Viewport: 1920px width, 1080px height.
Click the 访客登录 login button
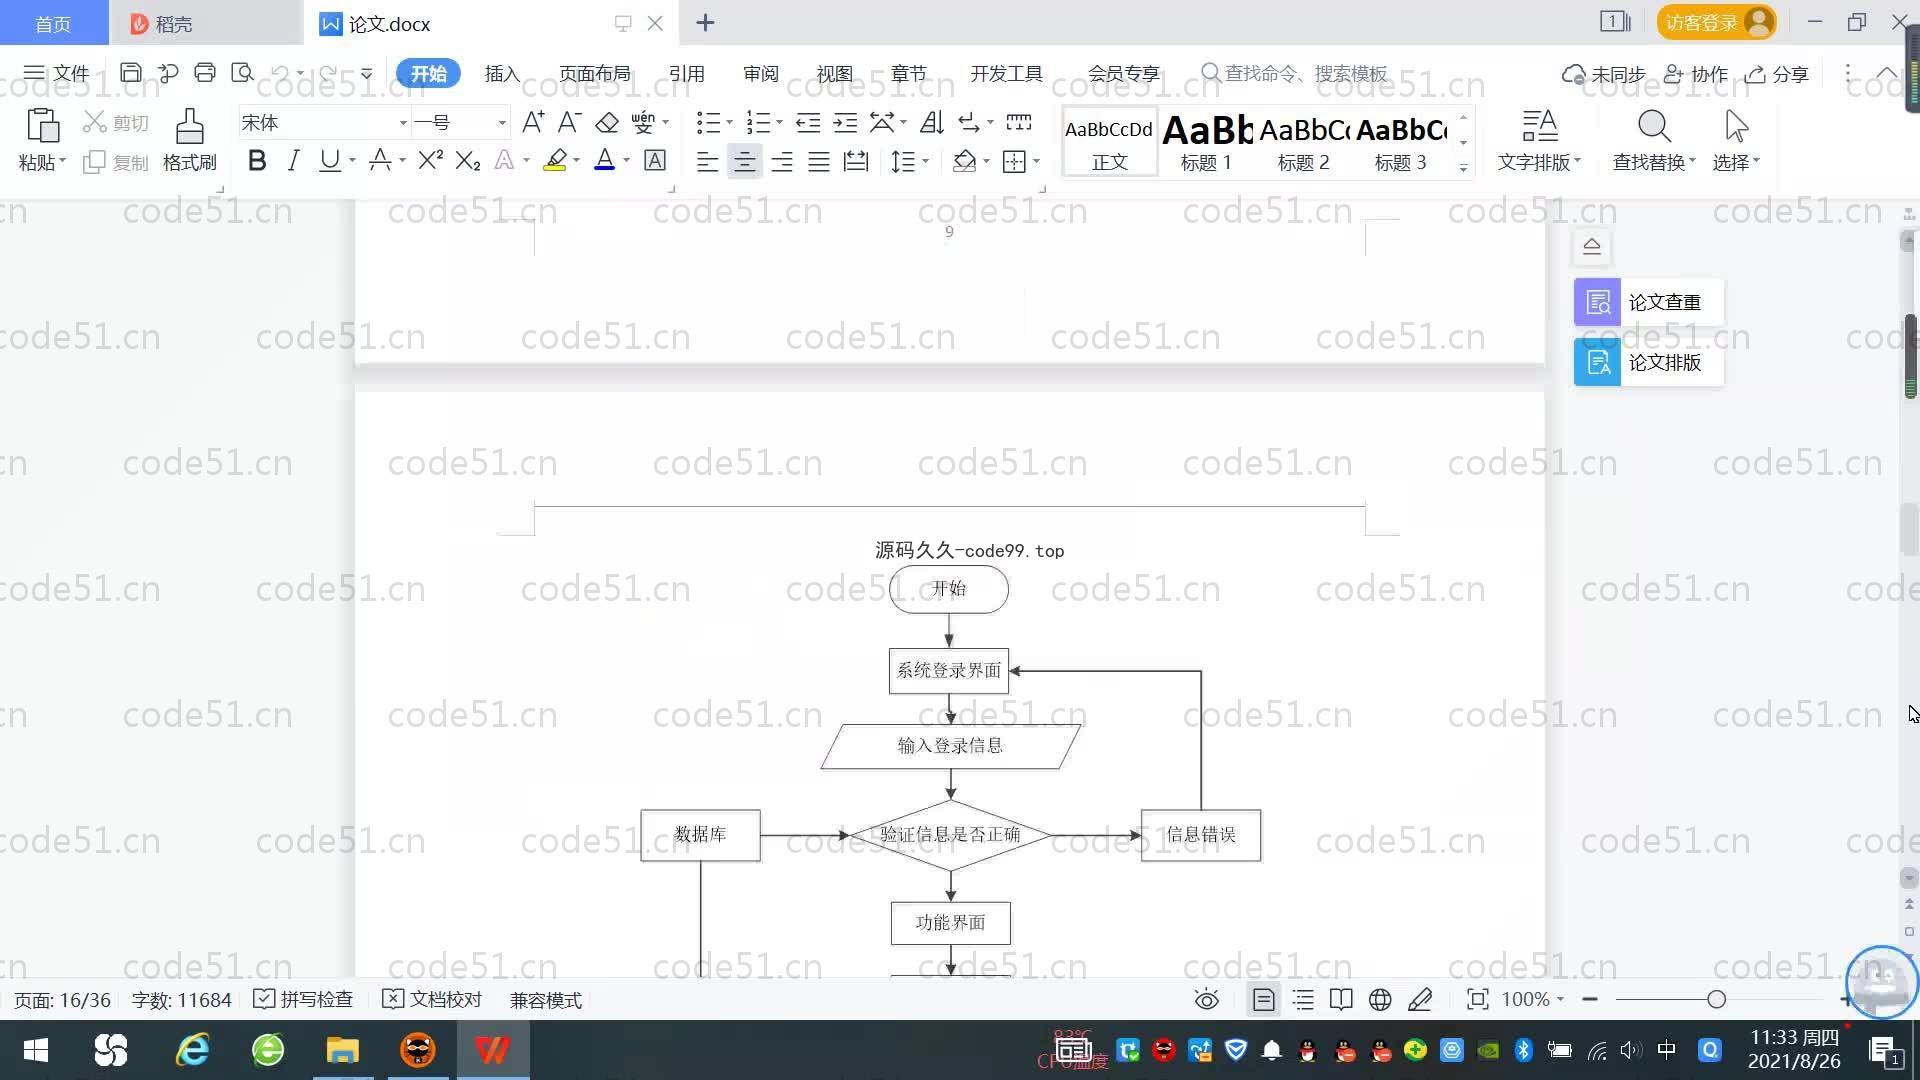click(1716, 22)
